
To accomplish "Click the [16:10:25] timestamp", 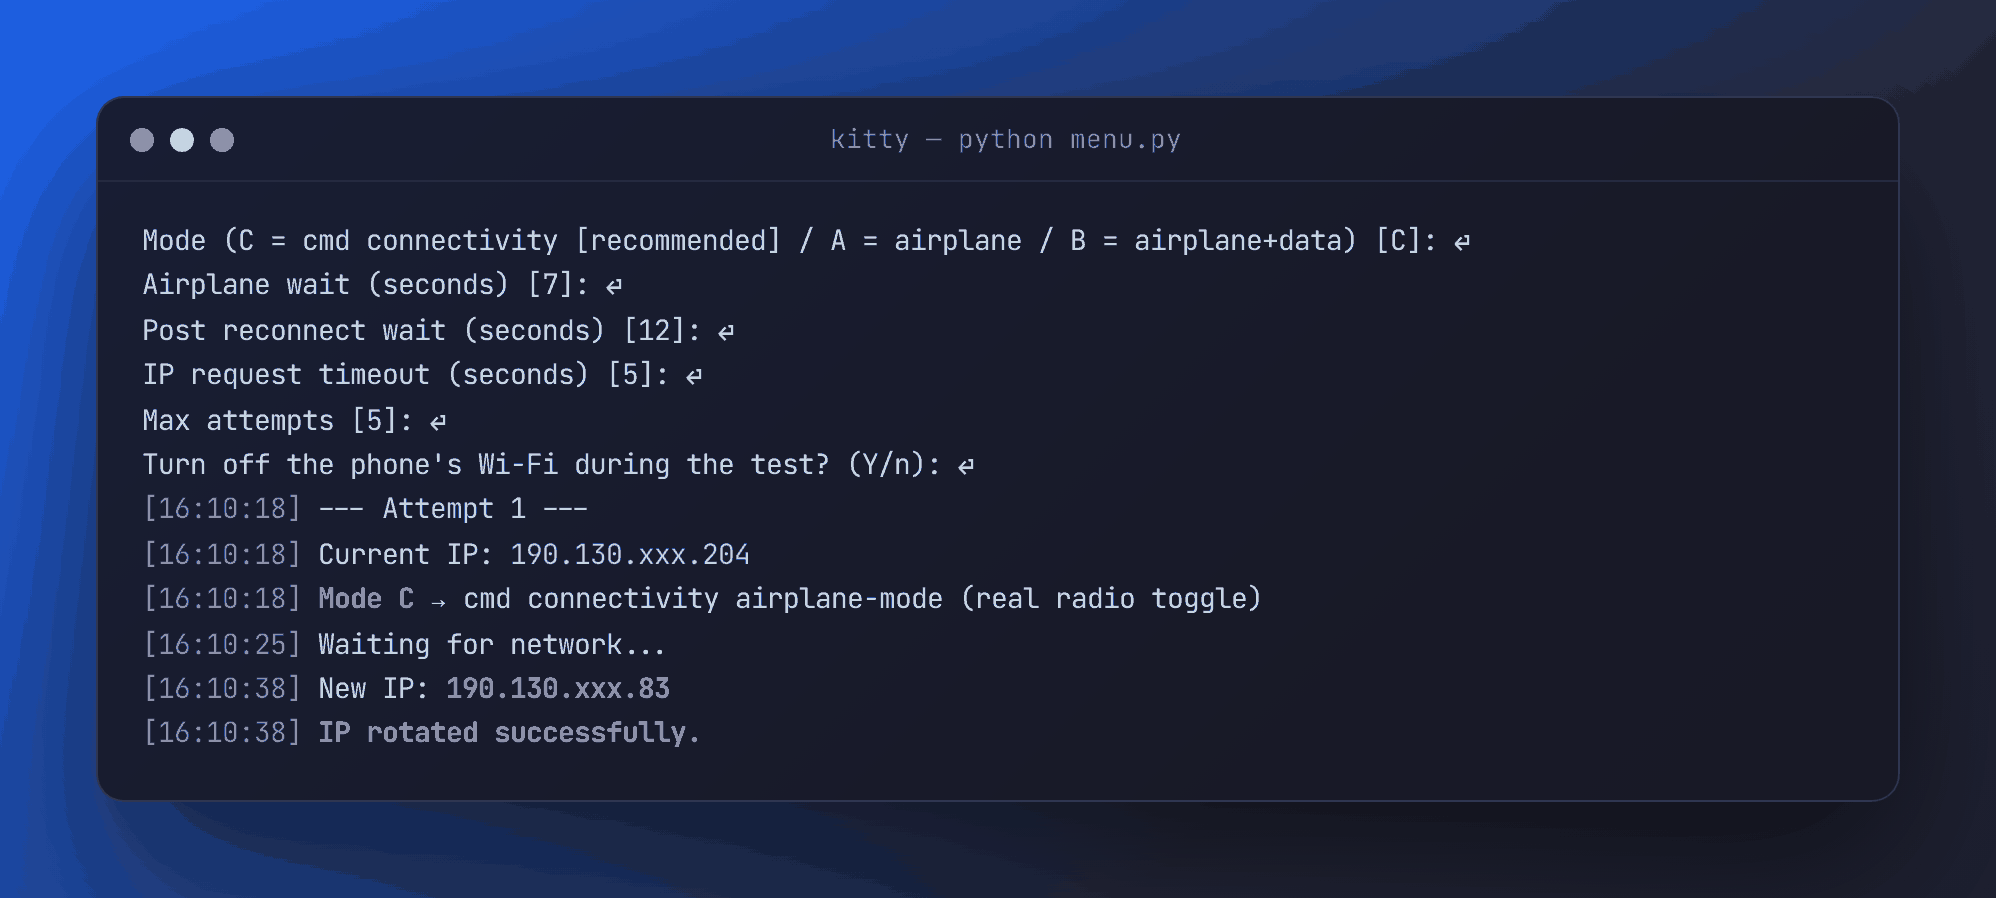I will [222, 644].
